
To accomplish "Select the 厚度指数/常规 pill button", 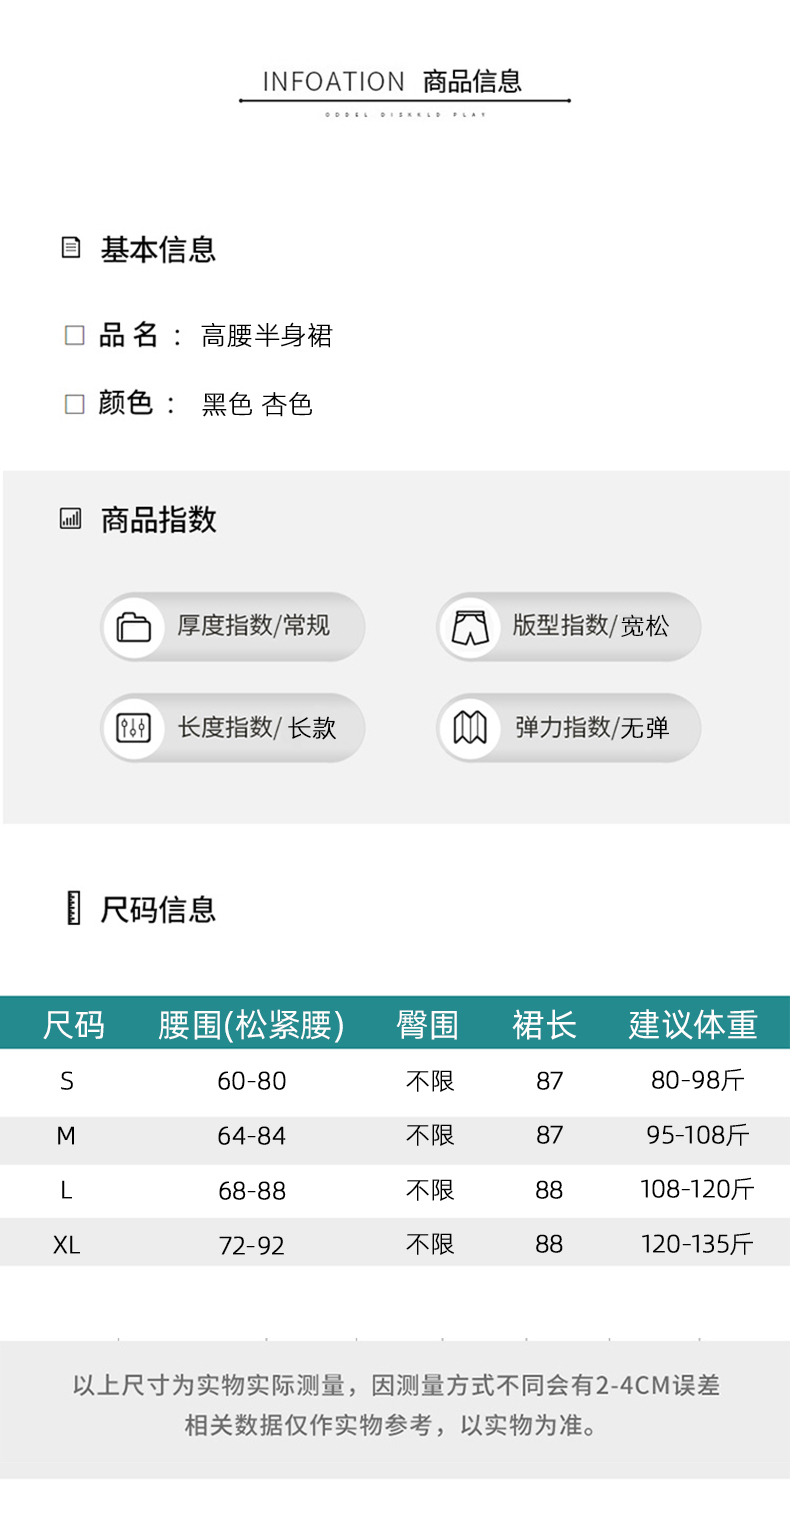I will pyautogui.click(x=233, y=627).
